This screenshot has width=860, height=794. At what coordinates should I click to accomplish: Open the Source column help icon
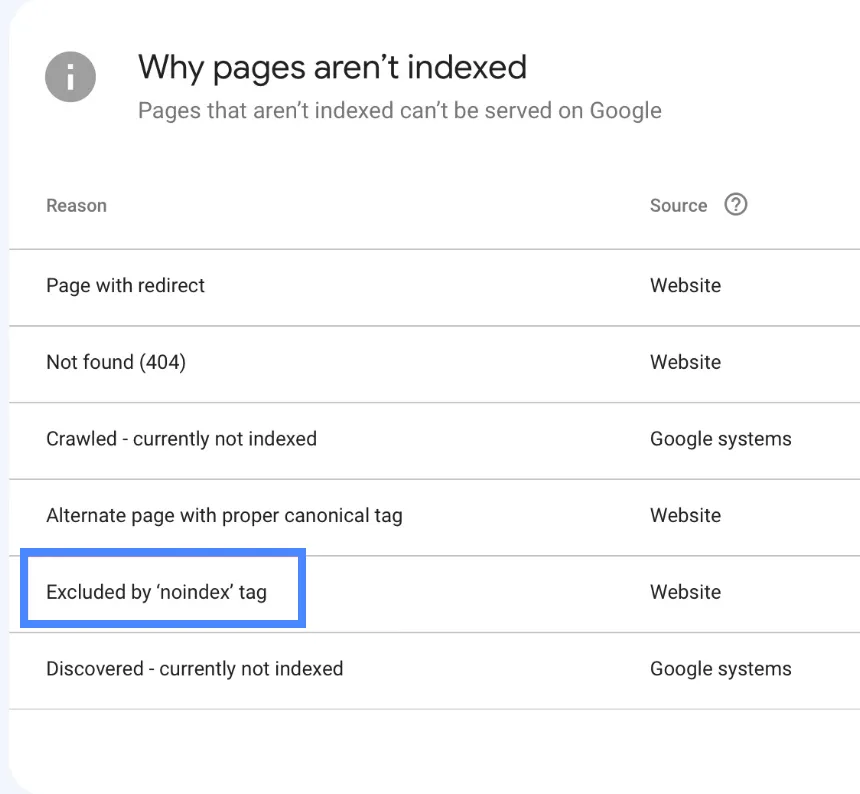tap(735, 204)
